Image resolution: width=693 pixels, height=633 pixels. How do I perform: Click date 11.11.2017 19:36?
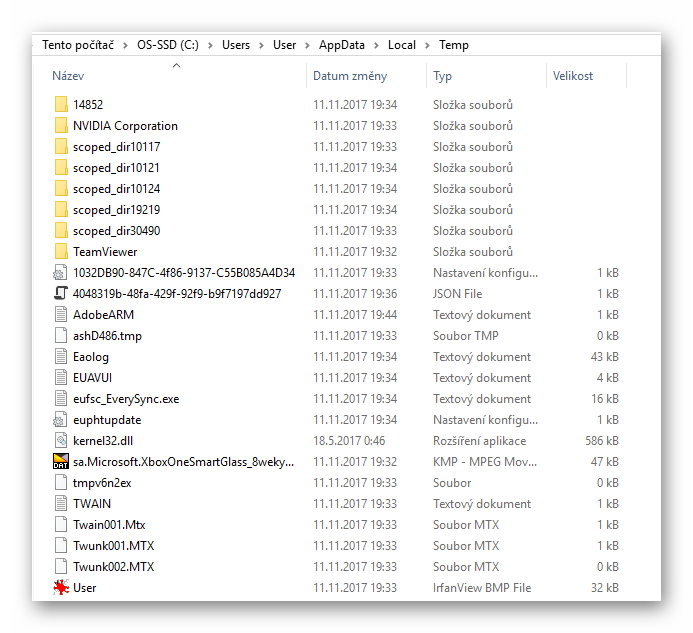point(355,294)
